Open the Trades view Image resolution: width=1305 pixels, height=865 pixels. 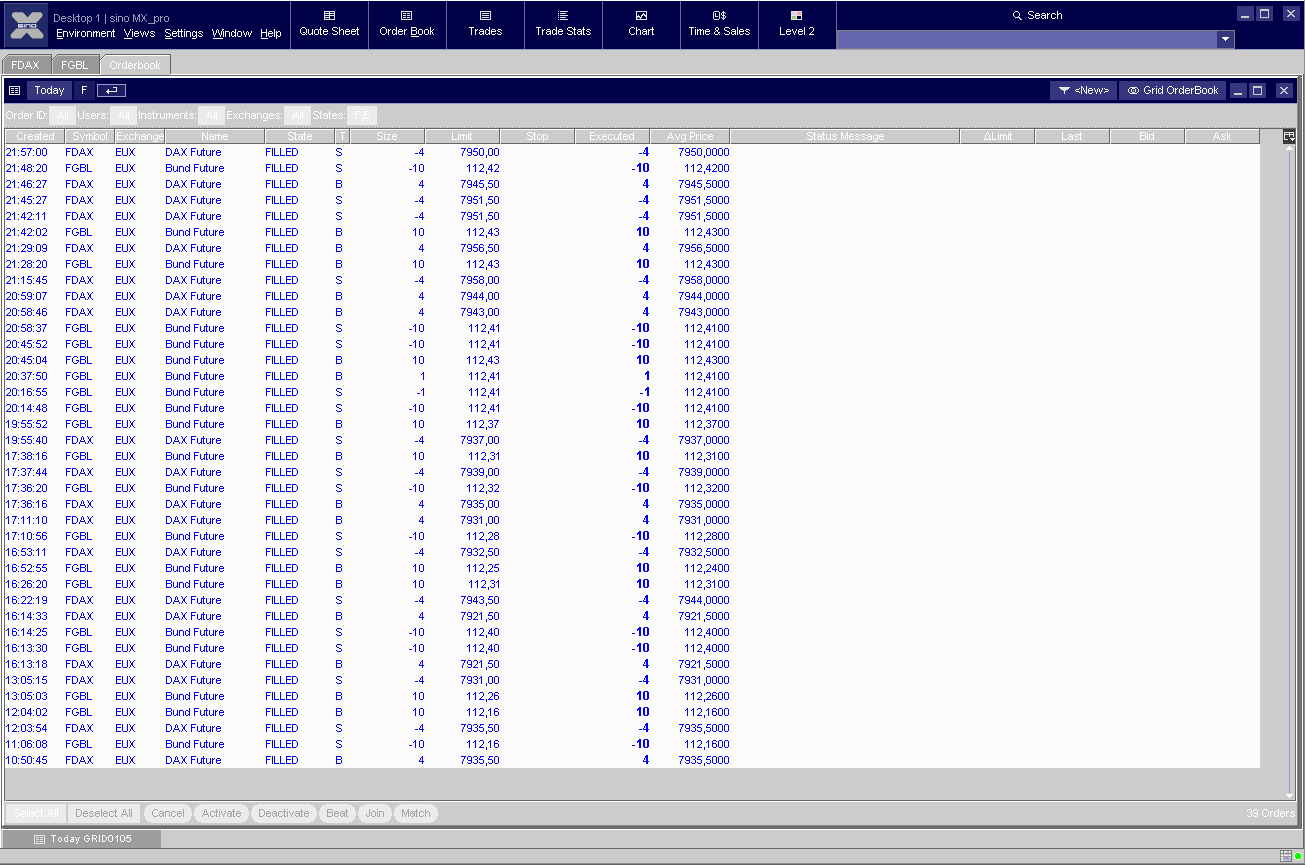tap(485, 23)
